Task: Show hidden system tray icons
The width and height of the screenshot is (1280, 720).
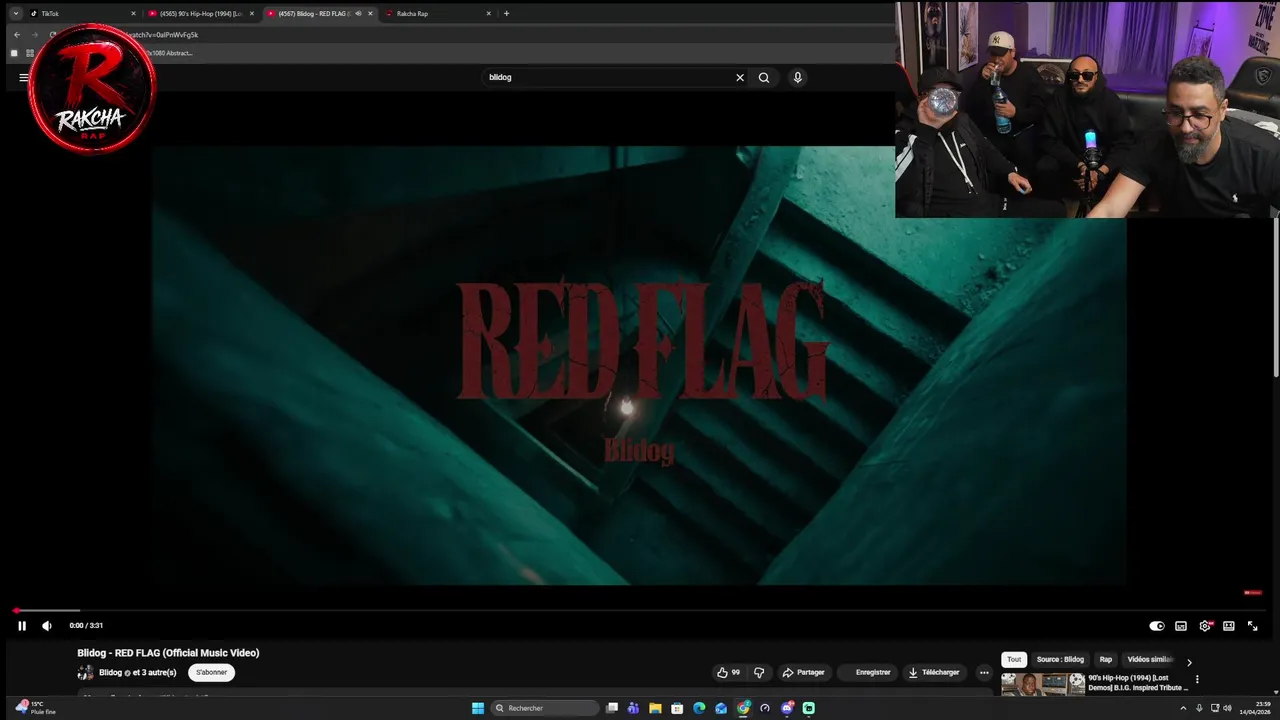Action: coord(1183,708)
